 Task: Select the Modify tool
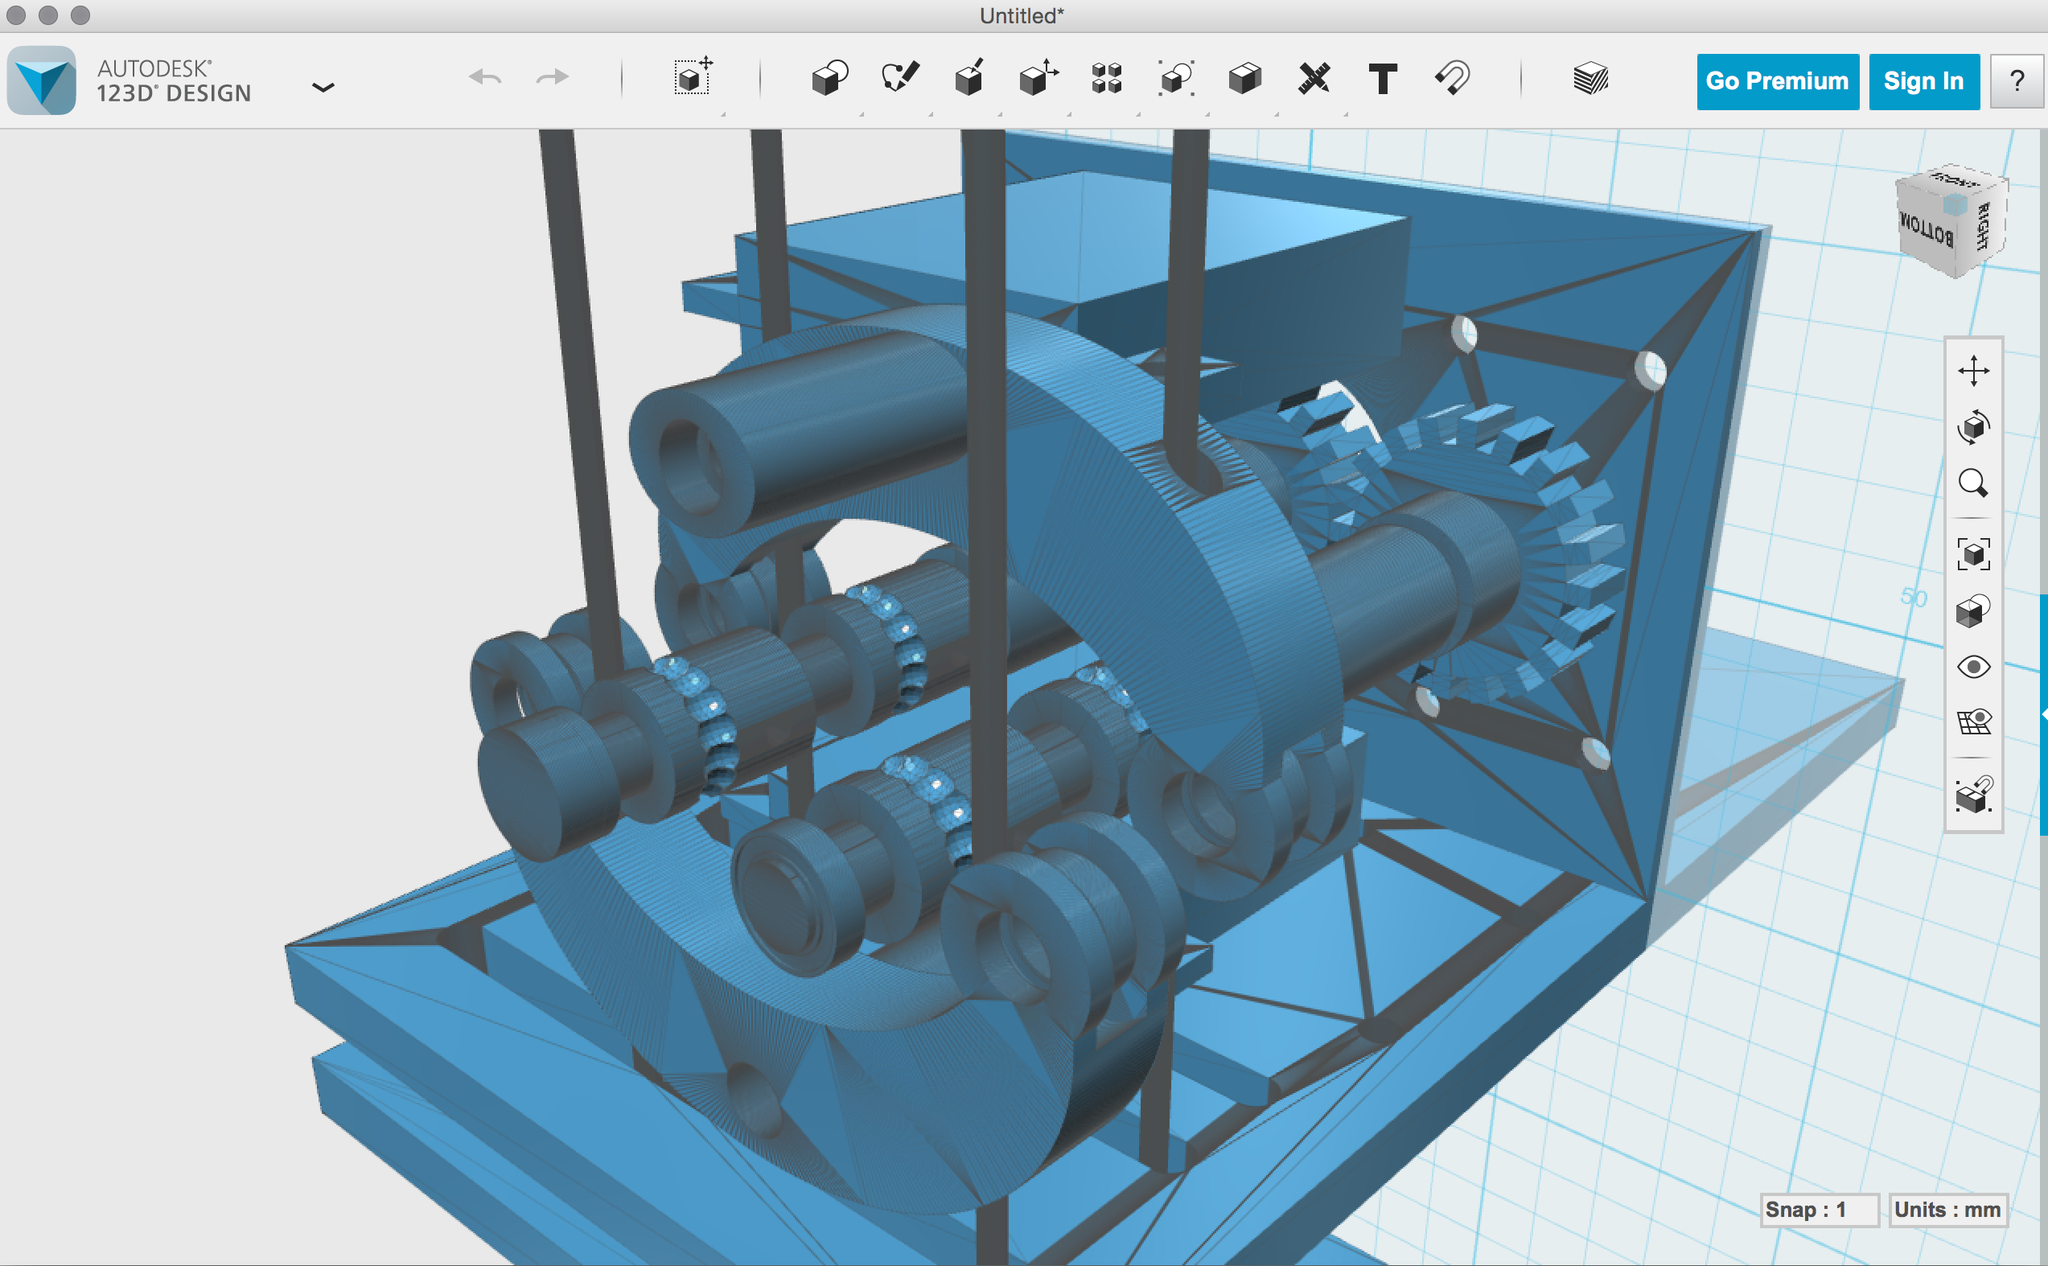click(x=1038, y=78)
